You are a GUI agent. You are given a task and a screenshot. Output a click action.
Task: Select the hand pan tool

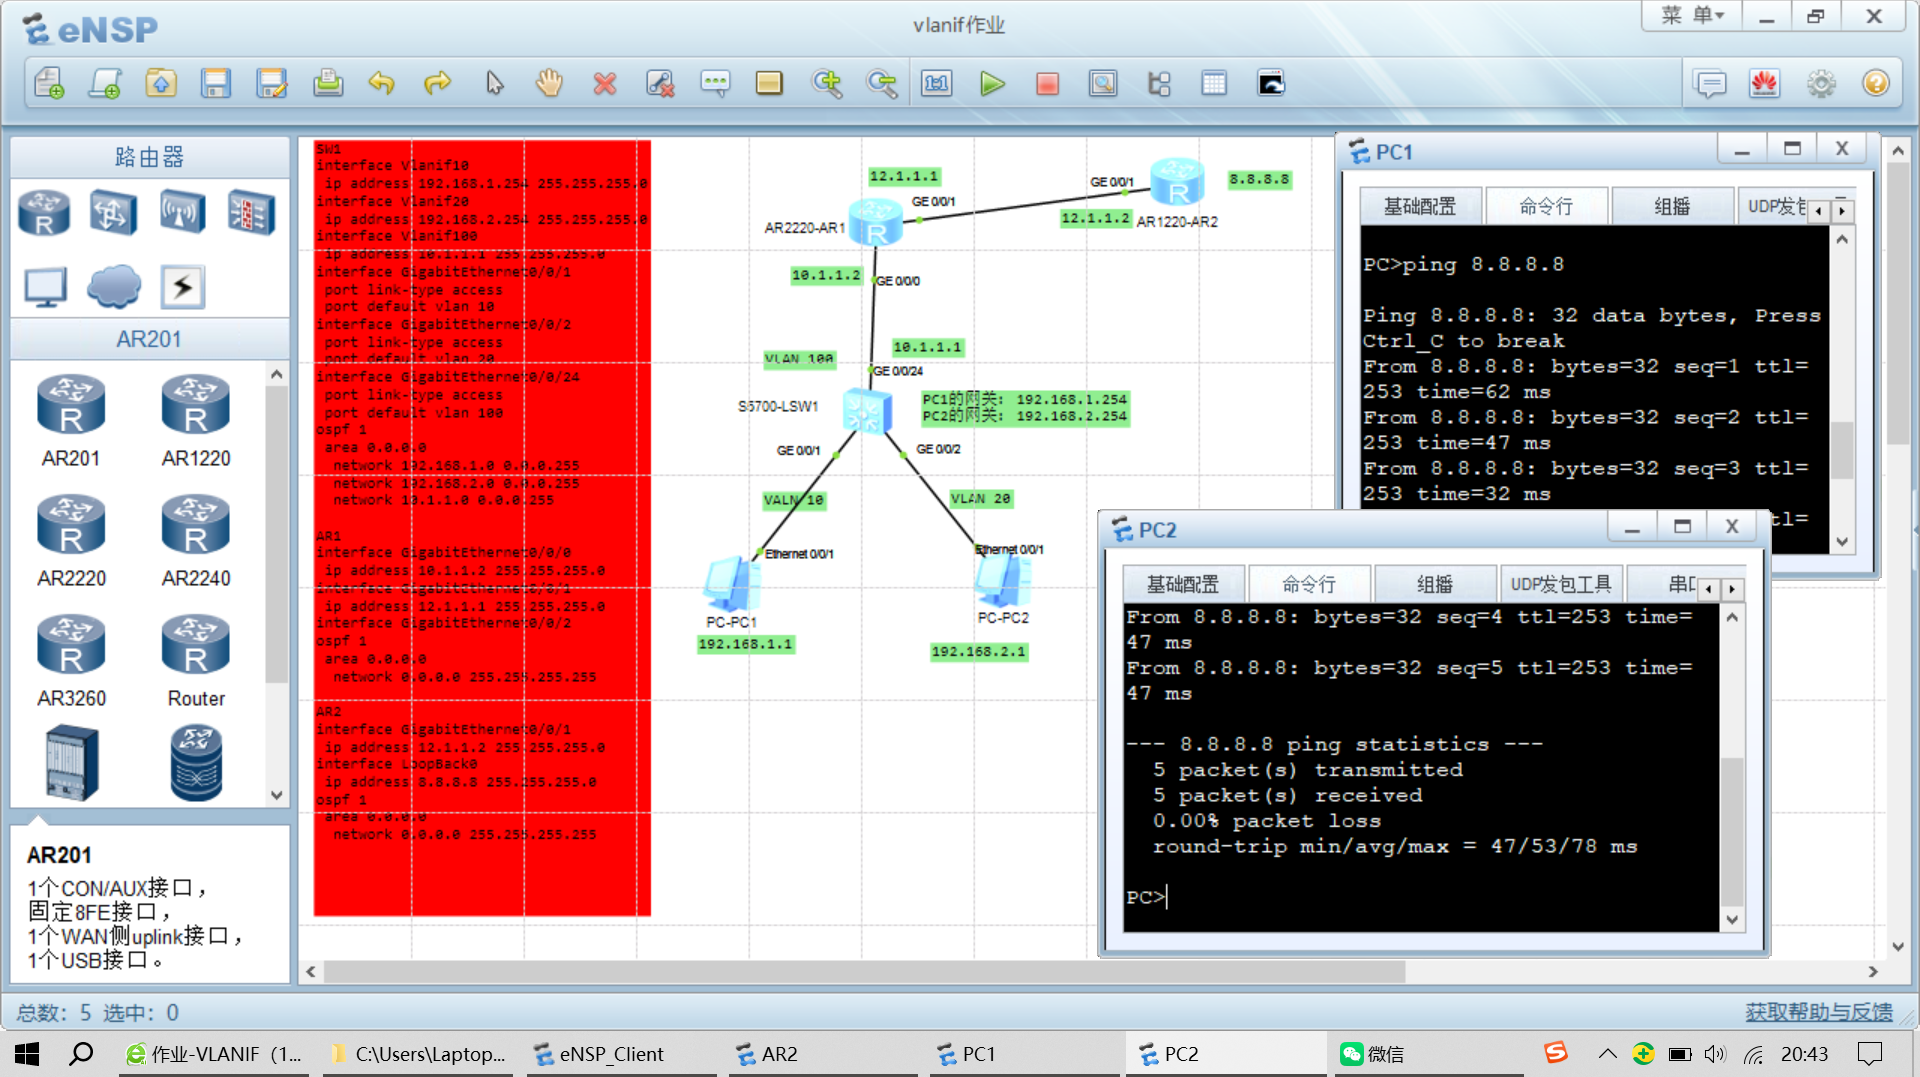coord(548,84)
